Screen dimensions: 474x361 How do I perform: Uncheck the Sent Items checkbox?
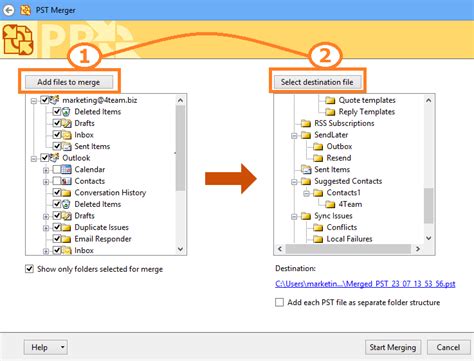pos(57,146)
